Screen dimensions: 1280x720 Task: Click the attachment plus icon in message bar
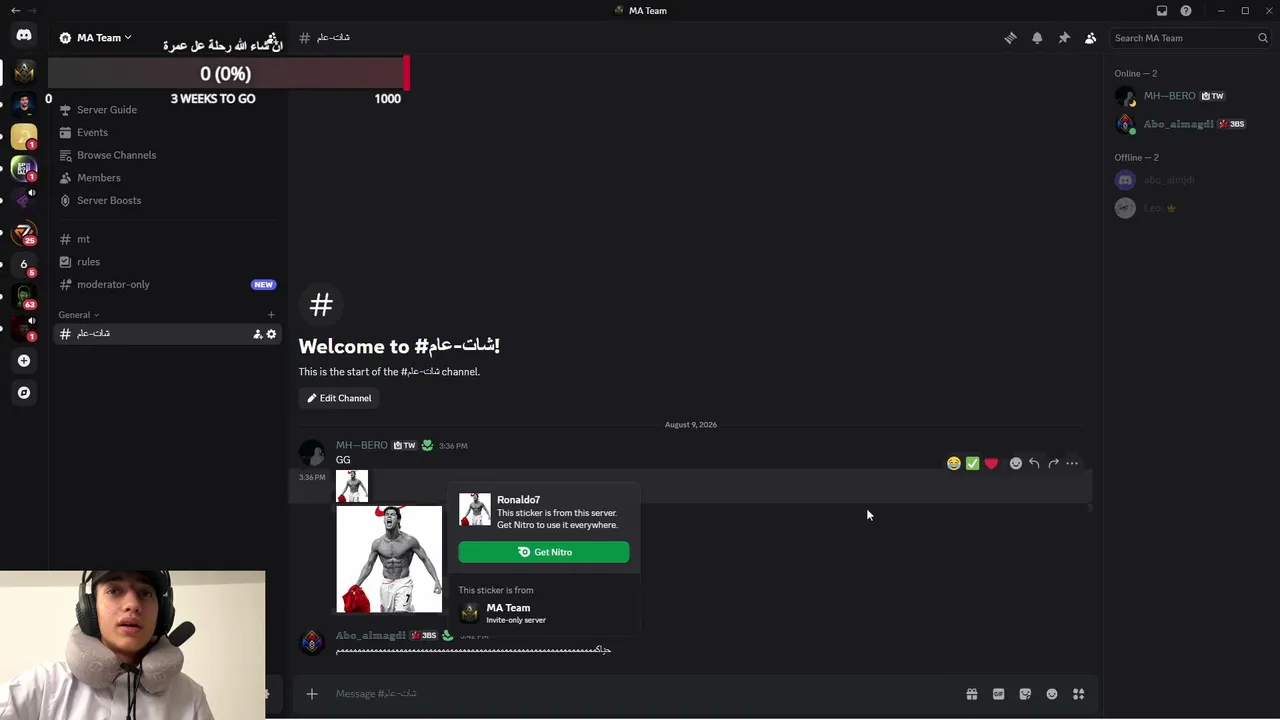click(312, 694)
